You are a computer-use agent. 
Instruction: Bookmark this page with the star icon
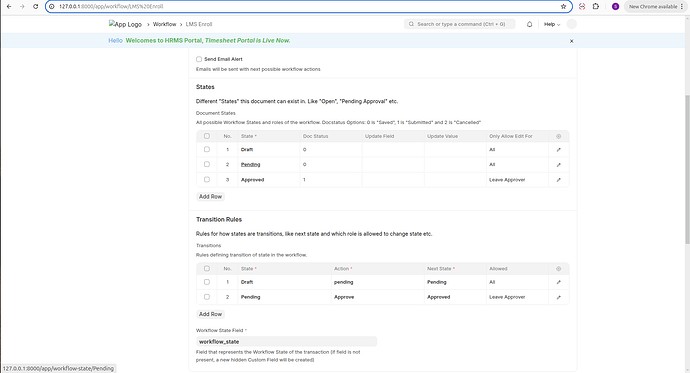[563, 7]
